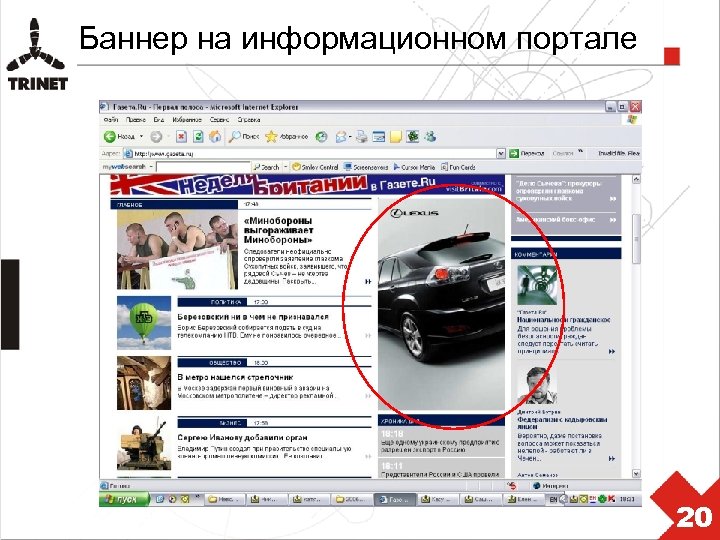Click the military vehicle photo thumbnail
Viewport: 720px width, 540px height.
tap(144, 443)
